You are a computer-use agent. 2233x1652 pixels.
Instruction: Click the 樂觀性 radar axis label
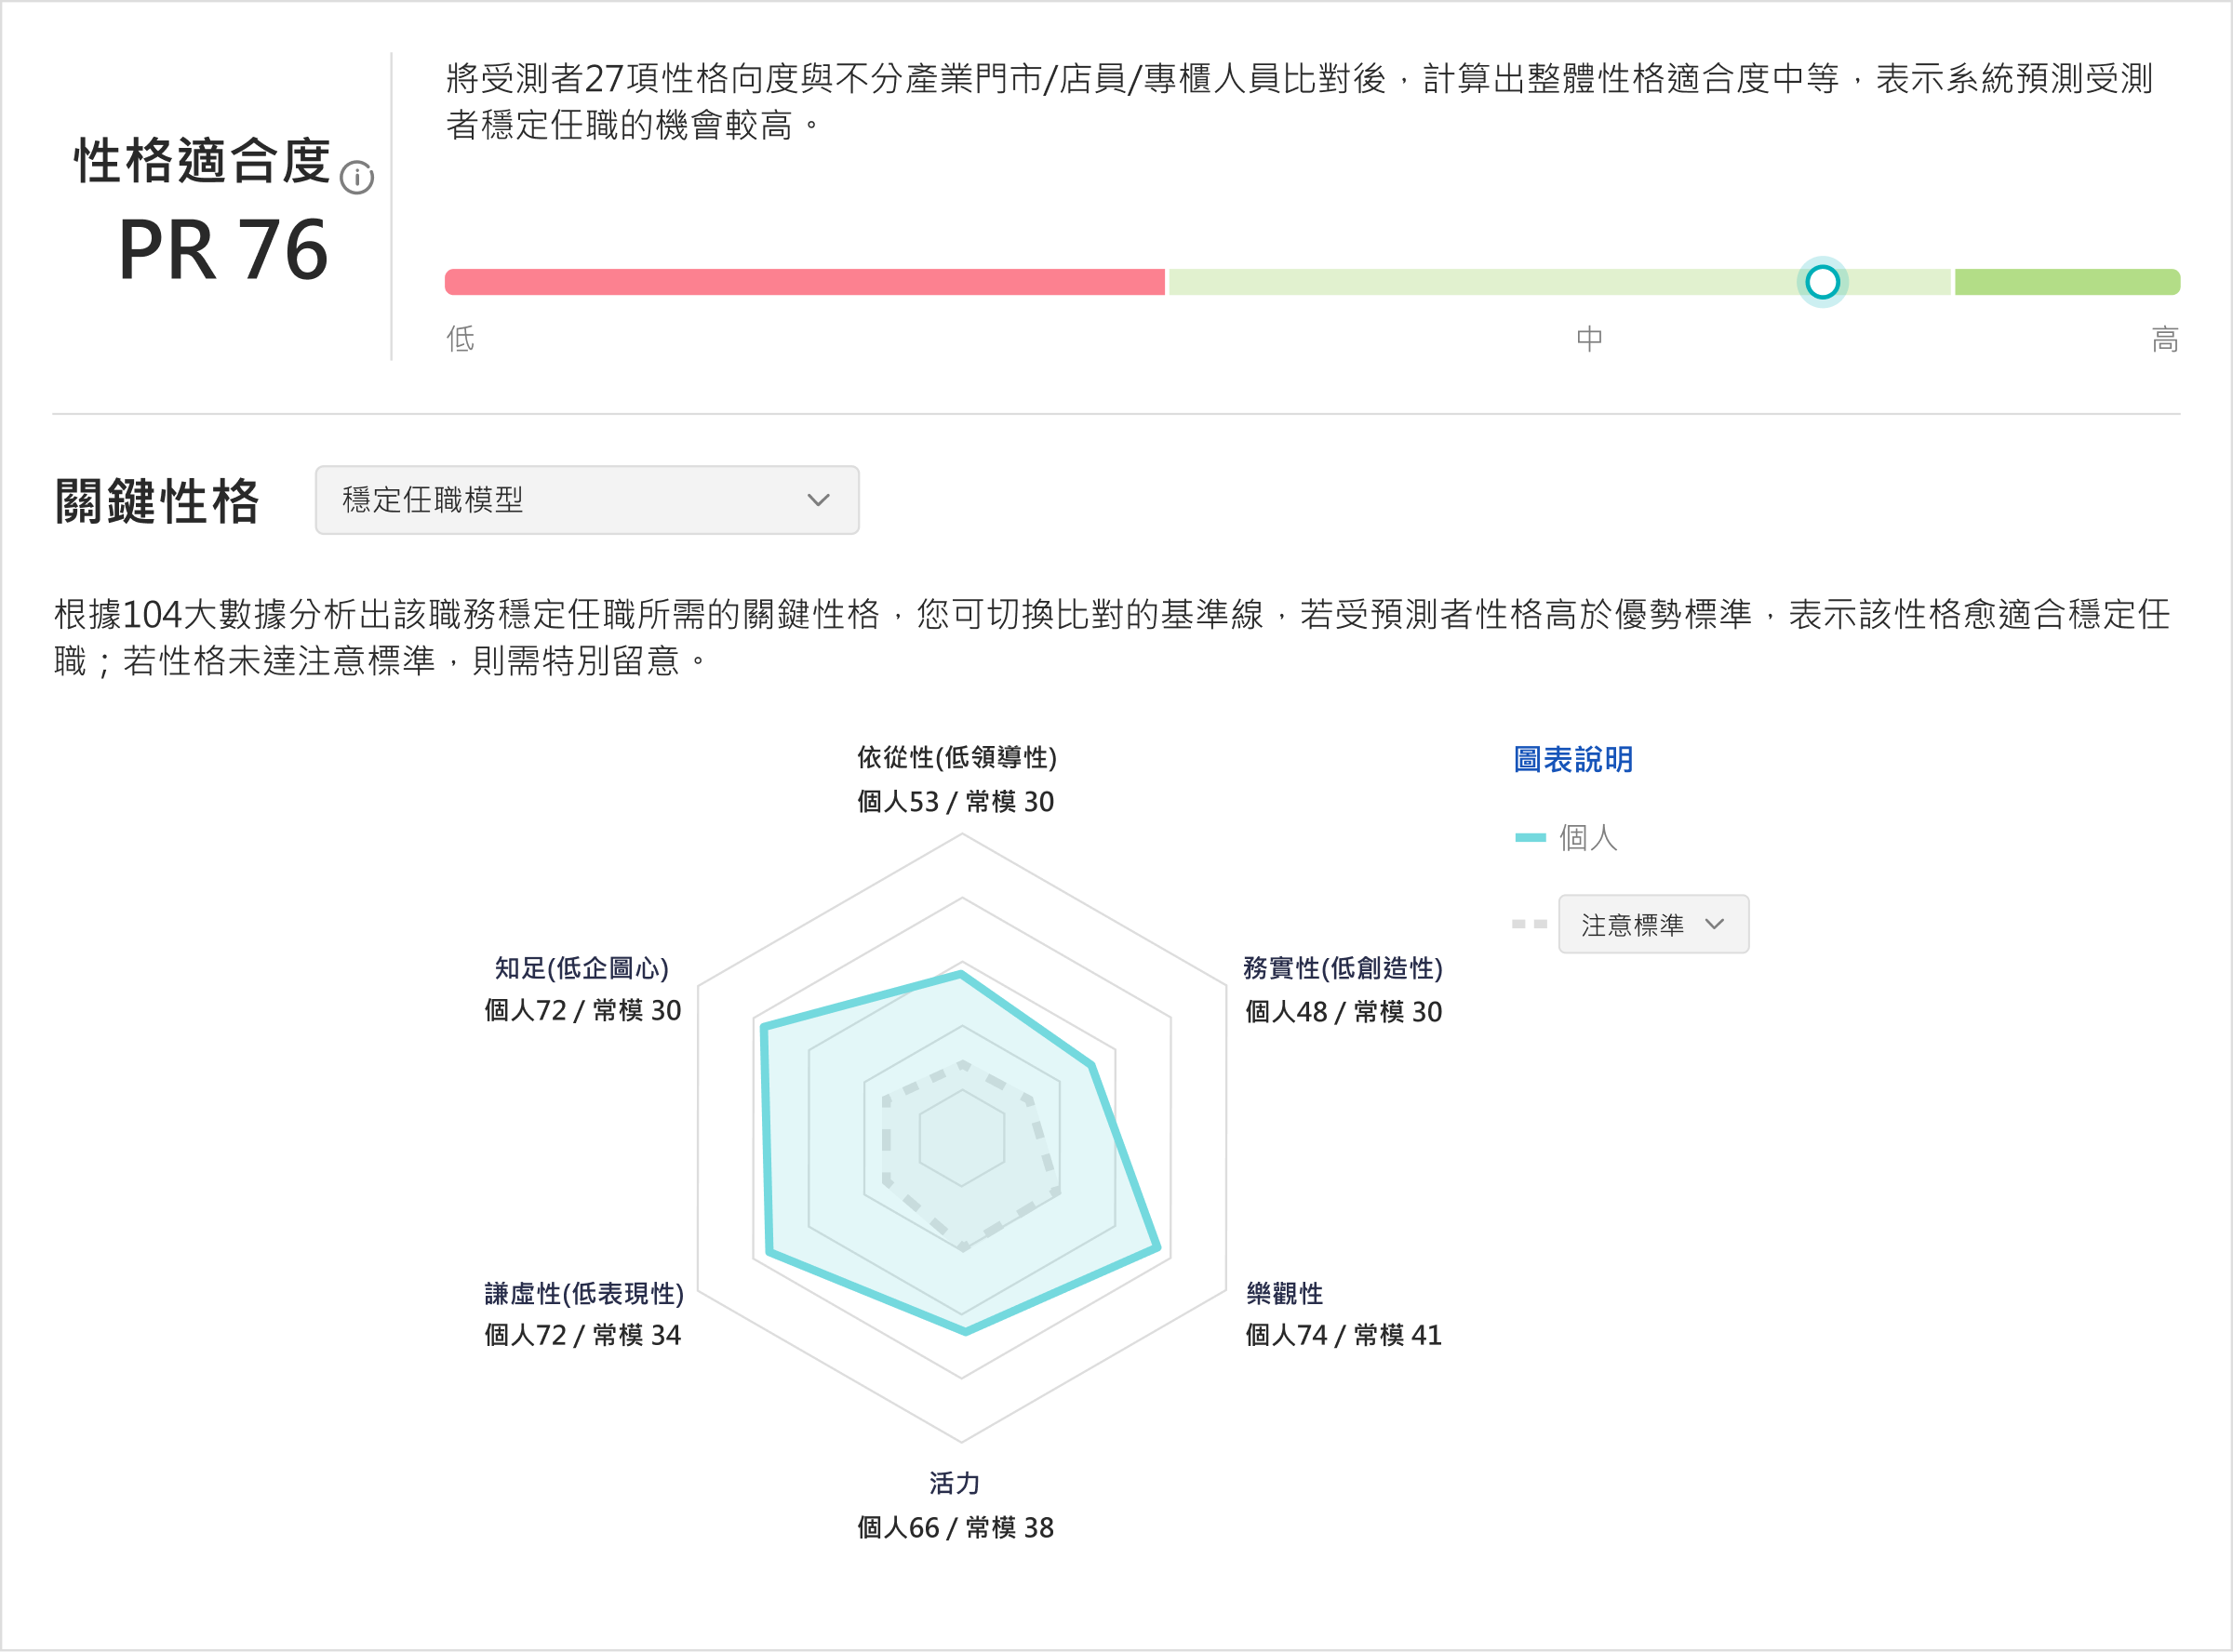pyautogui.click(x=1285, y=1293)
